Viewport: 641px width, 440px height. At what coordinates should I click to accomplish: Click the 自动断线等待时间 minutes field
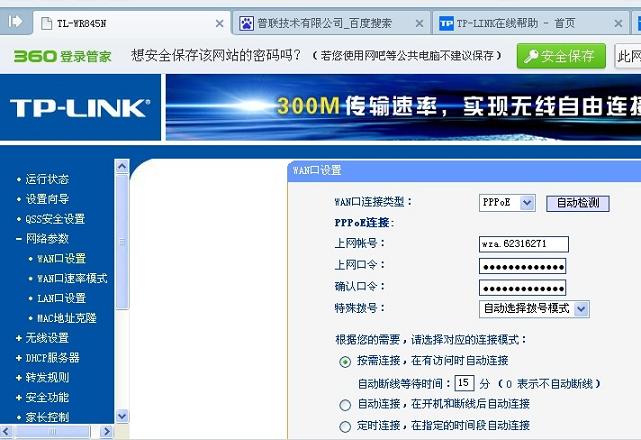(x=464, y=383)
